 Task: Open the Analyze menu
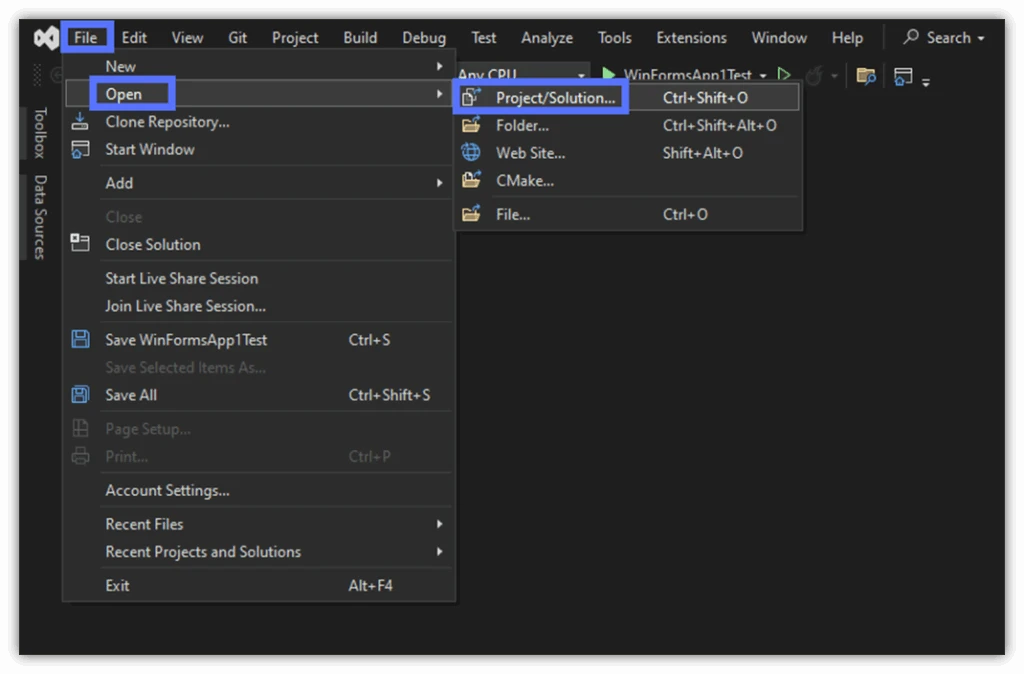547,37
